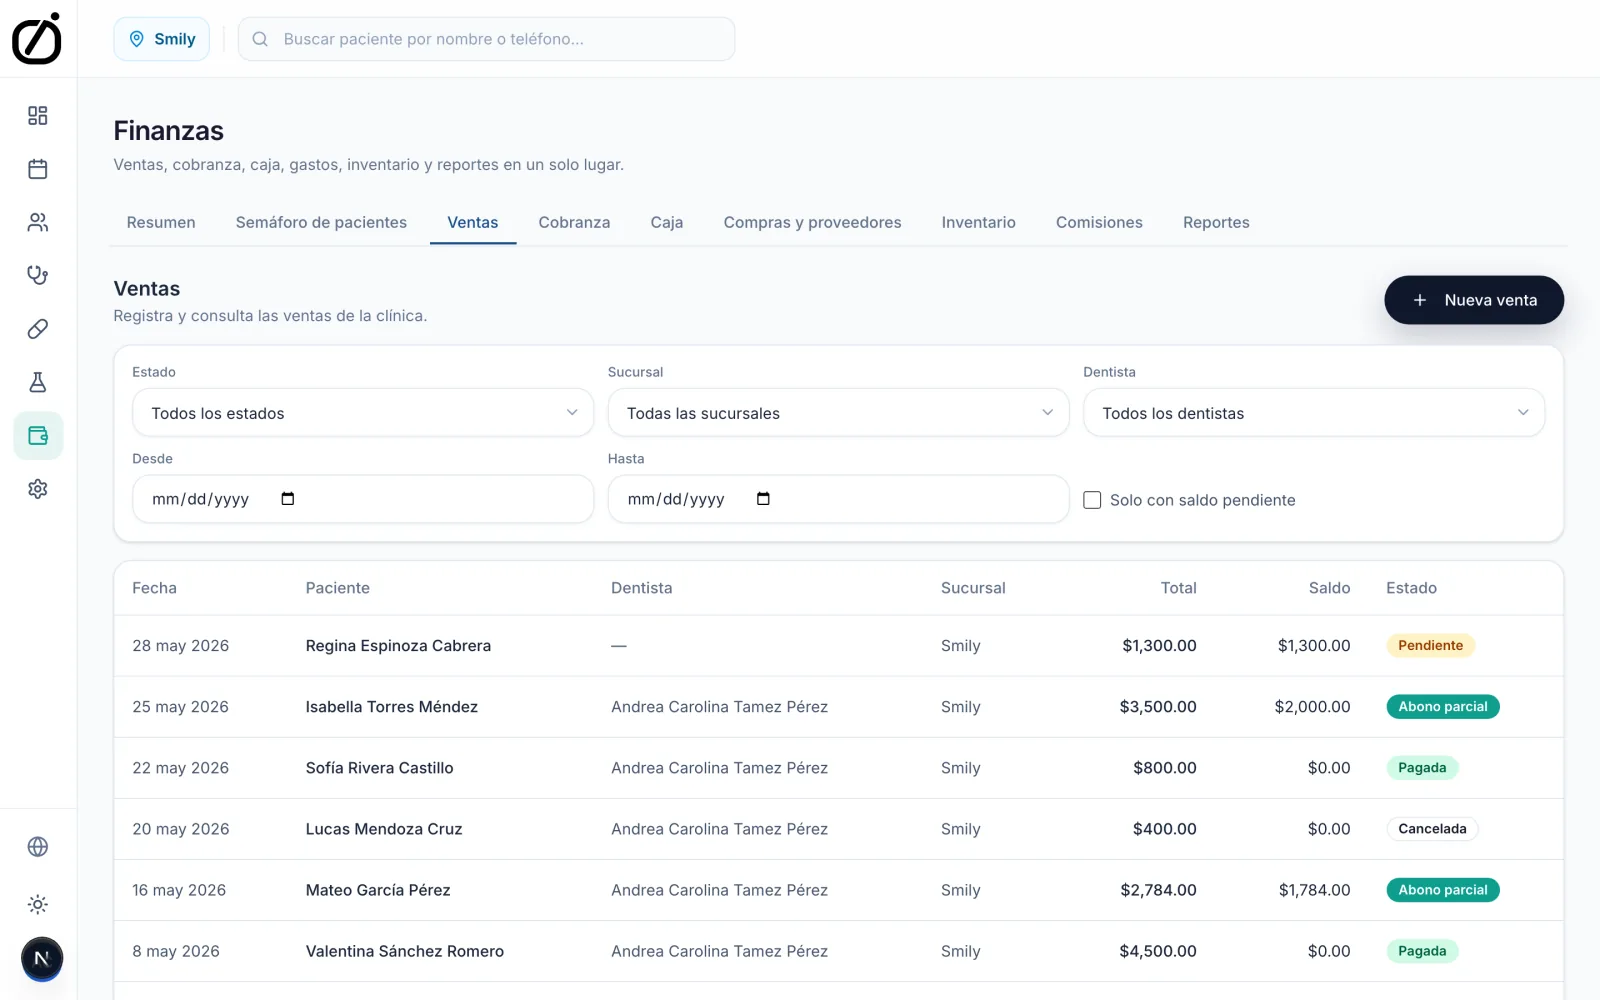Open the finance wallet icon in sidebar
The height and width of the screenshot is (1000, 1600).
pos(38,436)
